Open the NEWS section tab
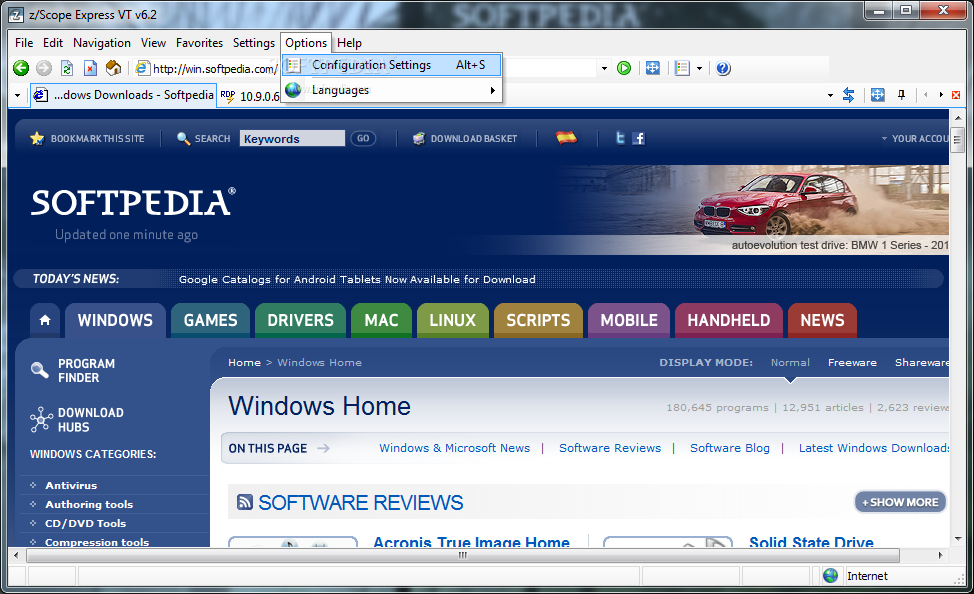974x594 pixels. [x=822, y=320]
